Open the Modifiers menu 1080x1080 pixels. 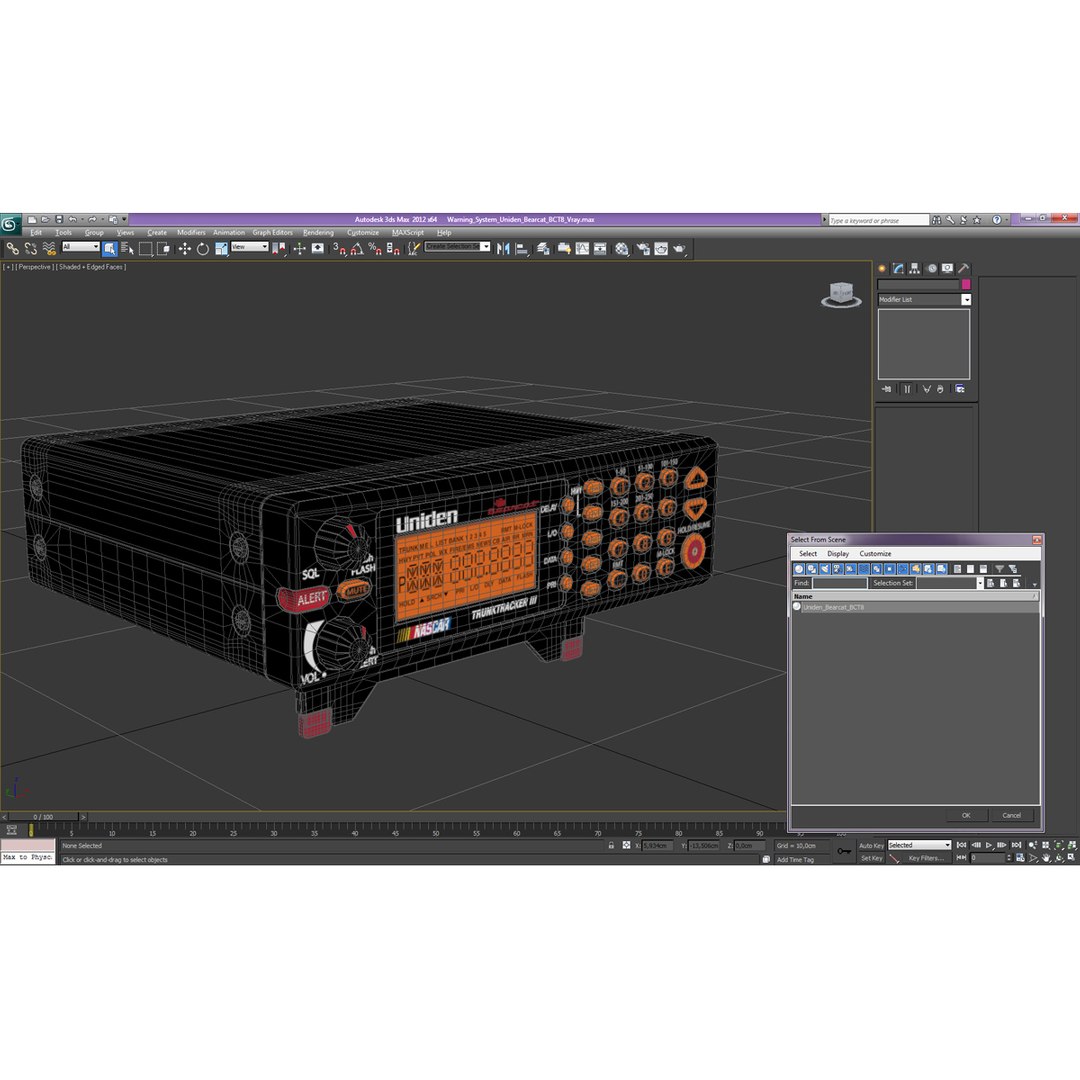click(x=191, y=233)
